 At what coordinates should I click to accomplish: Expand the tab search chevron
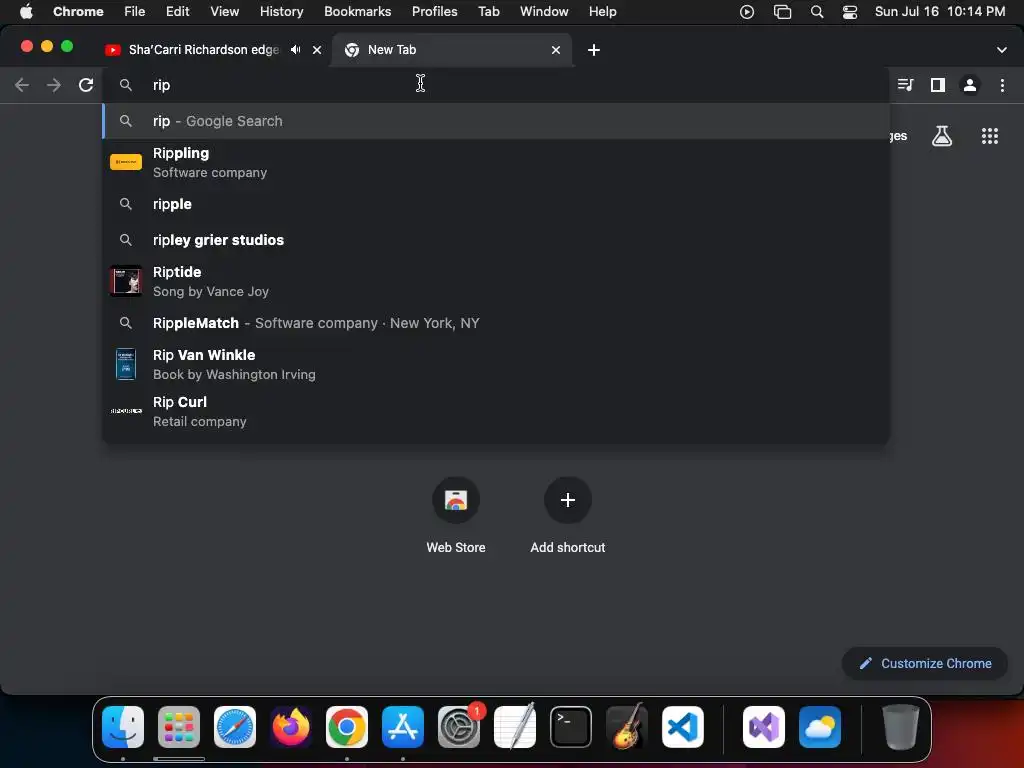[x=1001, y=50]
